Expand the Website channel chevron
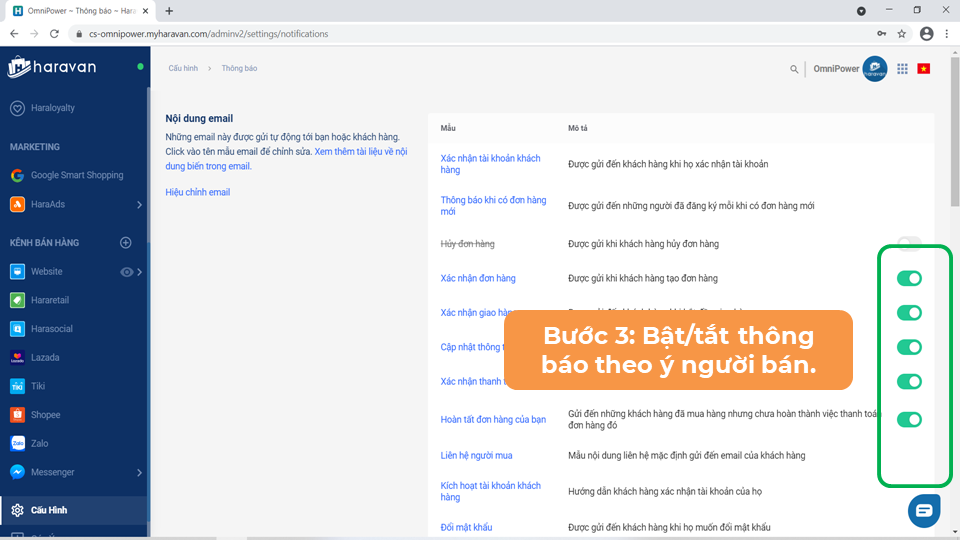The image size is (960, 540). tap(140, 272)
